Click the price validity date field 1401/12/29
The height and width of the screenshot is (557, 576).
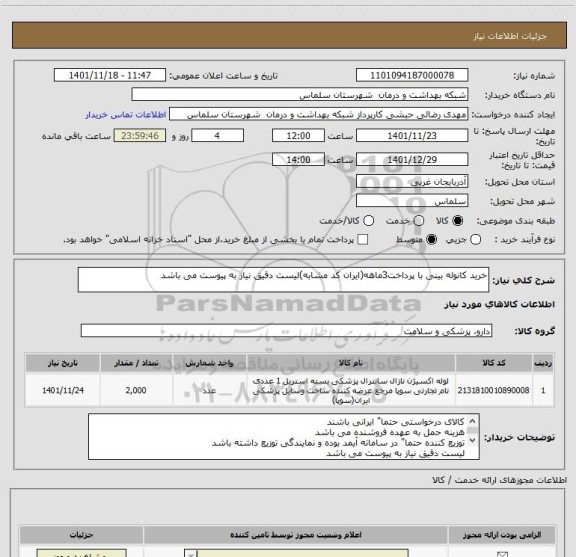tap(412, 160)
